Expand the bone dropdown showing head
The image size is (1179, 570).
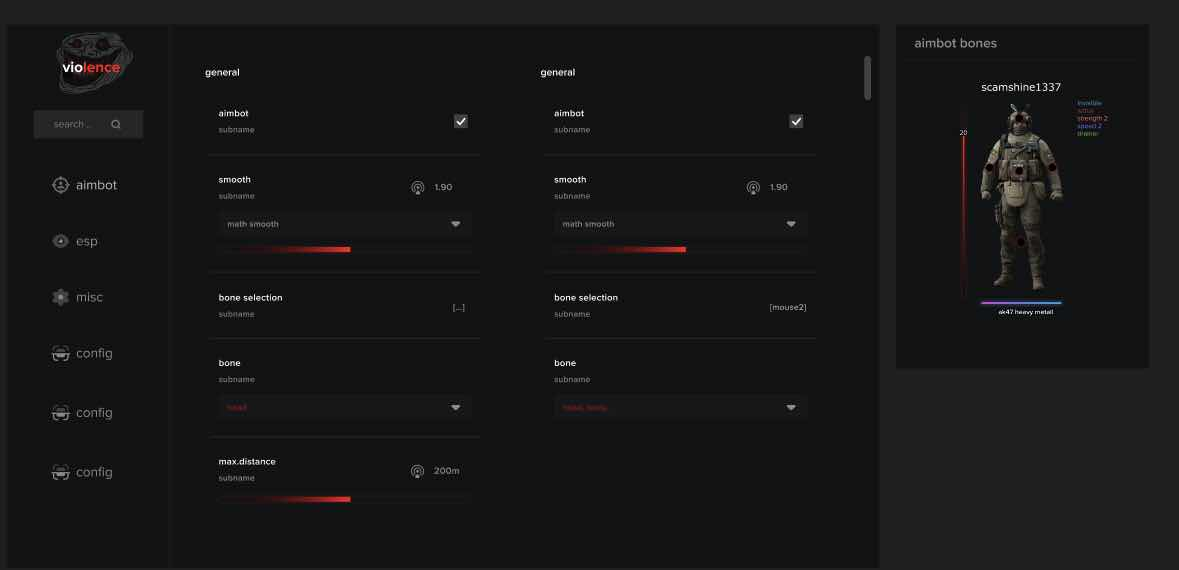click(x=345, y=408)
